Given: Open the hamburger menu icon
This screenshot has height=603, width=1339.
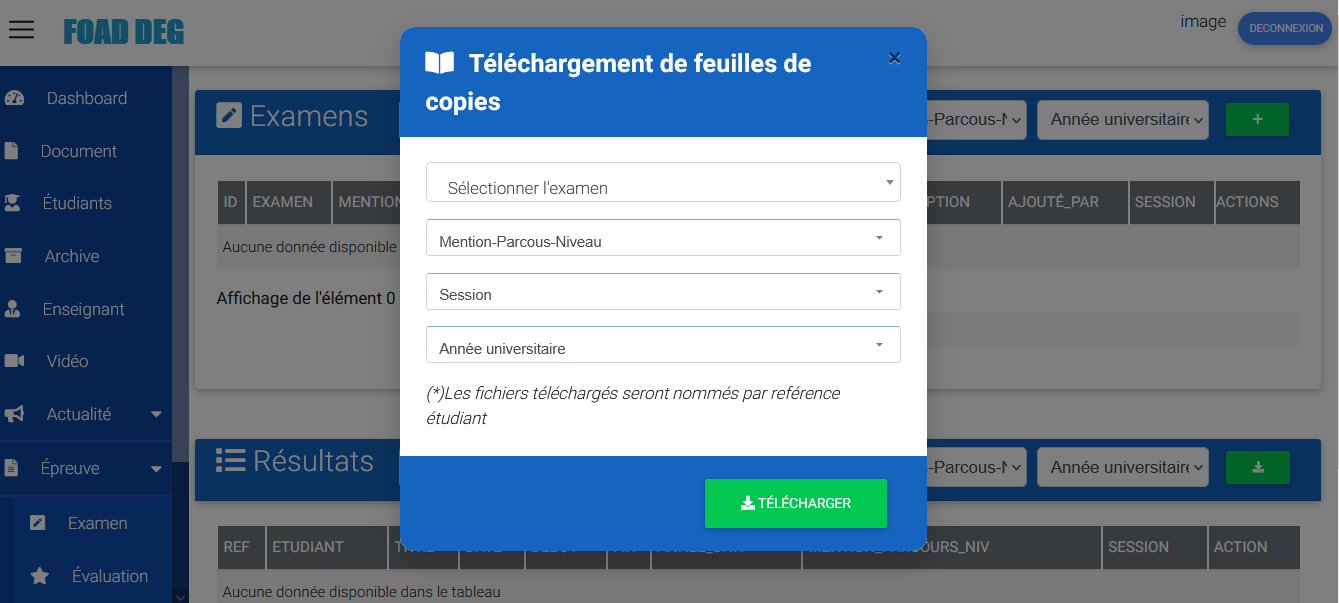Looking at the screenshot, I should (x=22, y=30).
